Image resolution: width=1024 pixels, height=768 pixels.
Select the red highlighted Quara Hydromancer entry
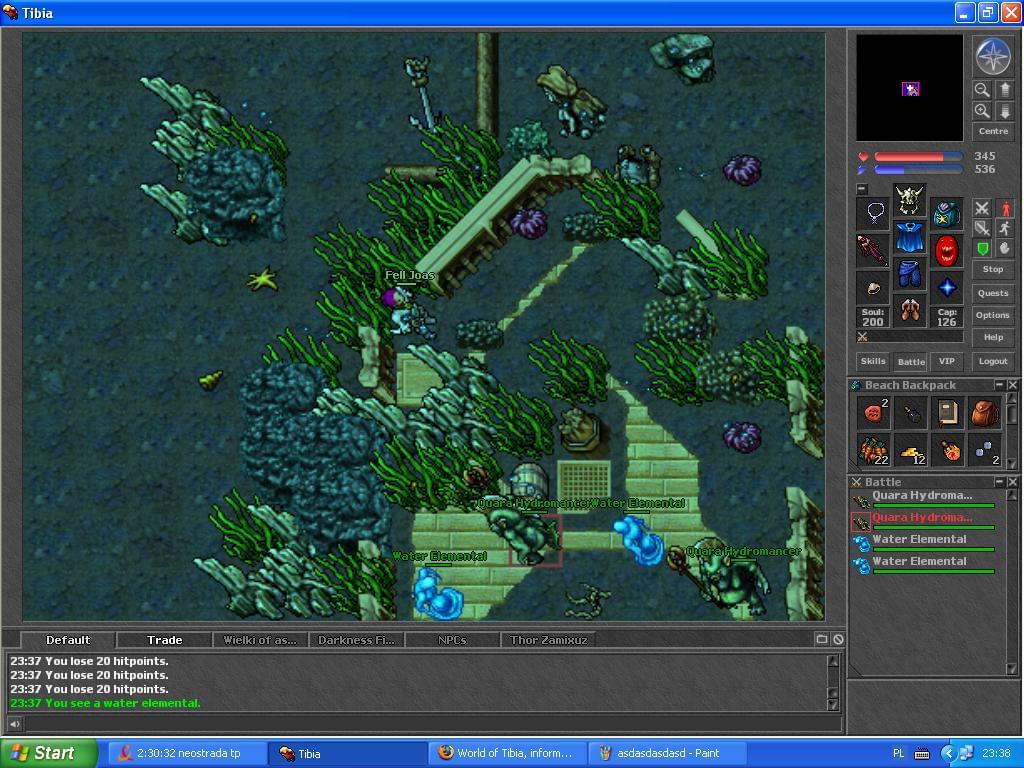click(x=923, y=521)
